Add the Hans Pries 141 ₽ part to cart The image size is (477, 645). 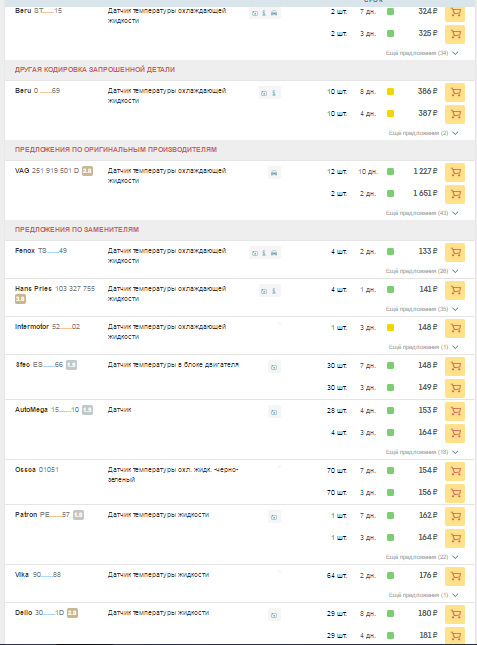455,290
